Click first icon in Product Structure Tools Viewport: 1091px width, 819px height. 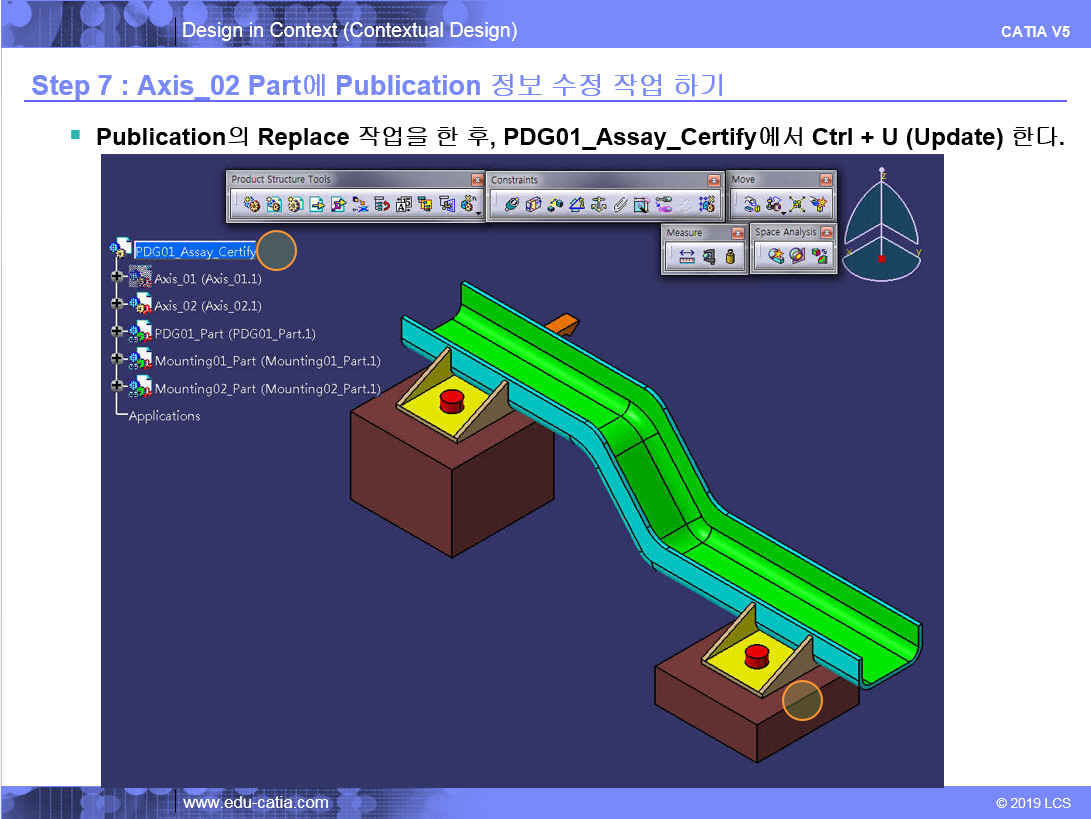tap(251, 205)
